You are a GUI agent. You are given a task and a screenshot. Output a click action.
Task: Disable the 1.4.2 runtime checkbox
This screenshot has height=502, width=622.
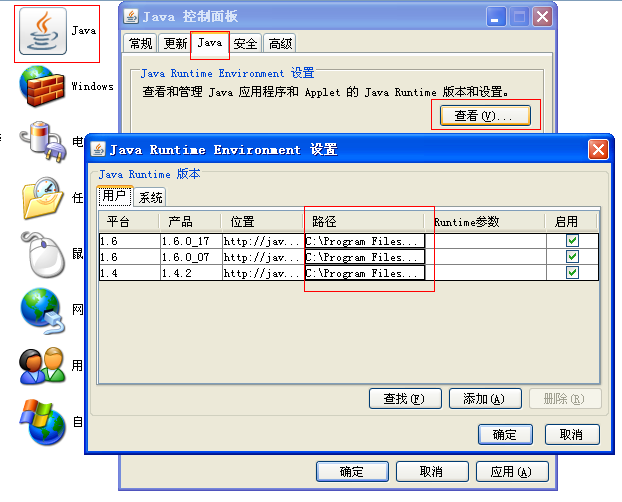[x=572, y=273]
